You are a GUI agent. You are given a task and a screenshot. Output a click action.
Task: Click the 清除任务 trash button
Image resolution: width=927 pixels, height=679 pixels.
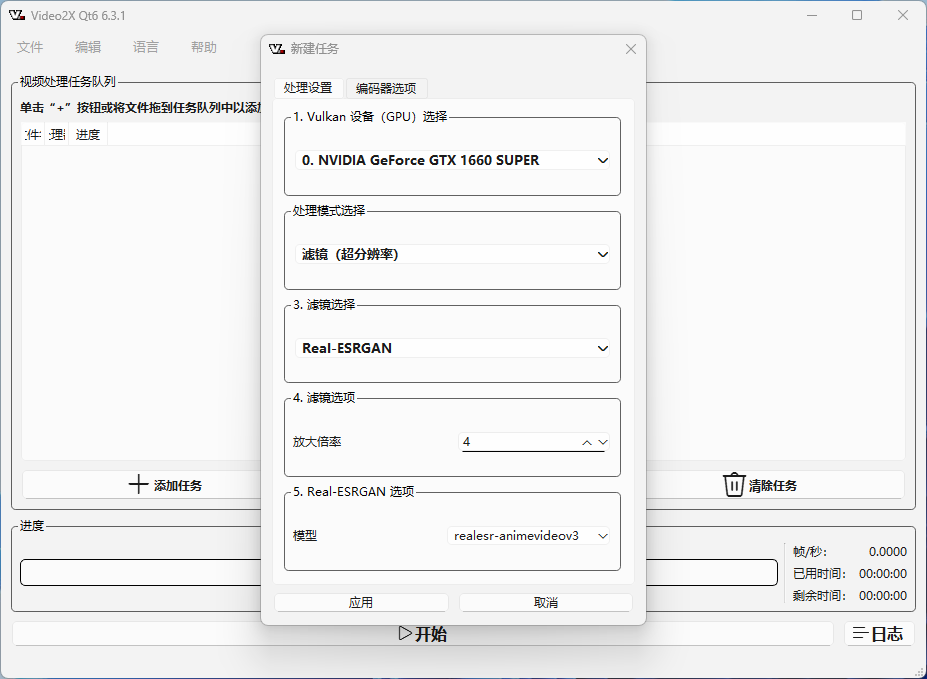tap(775, 485)
